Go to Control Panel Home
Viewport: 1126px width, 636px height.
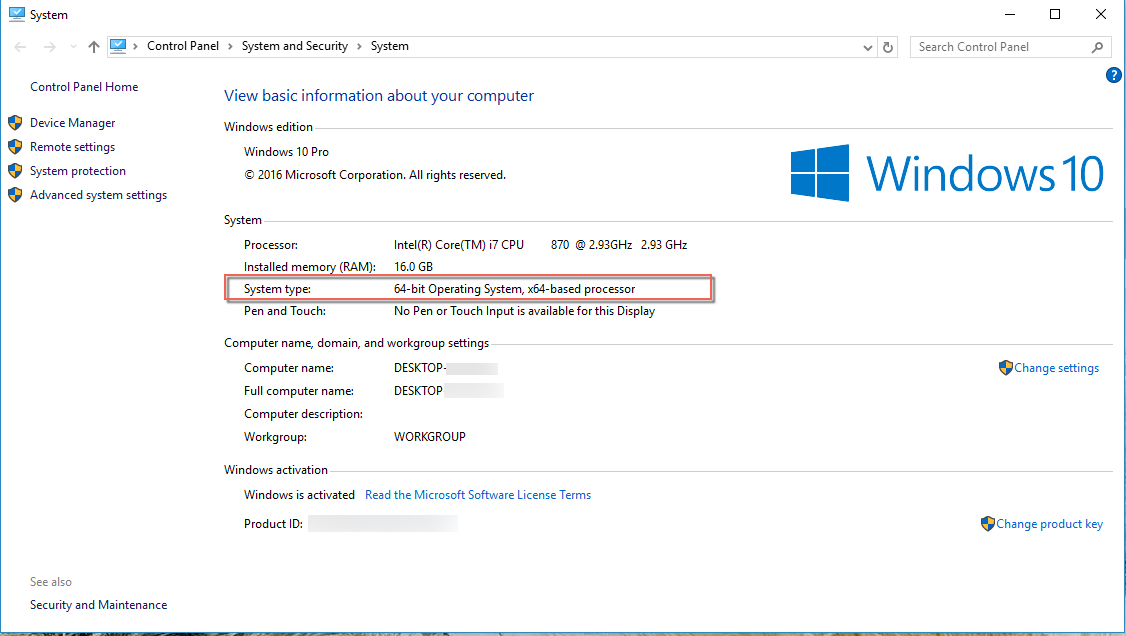[x=84, y=87]
